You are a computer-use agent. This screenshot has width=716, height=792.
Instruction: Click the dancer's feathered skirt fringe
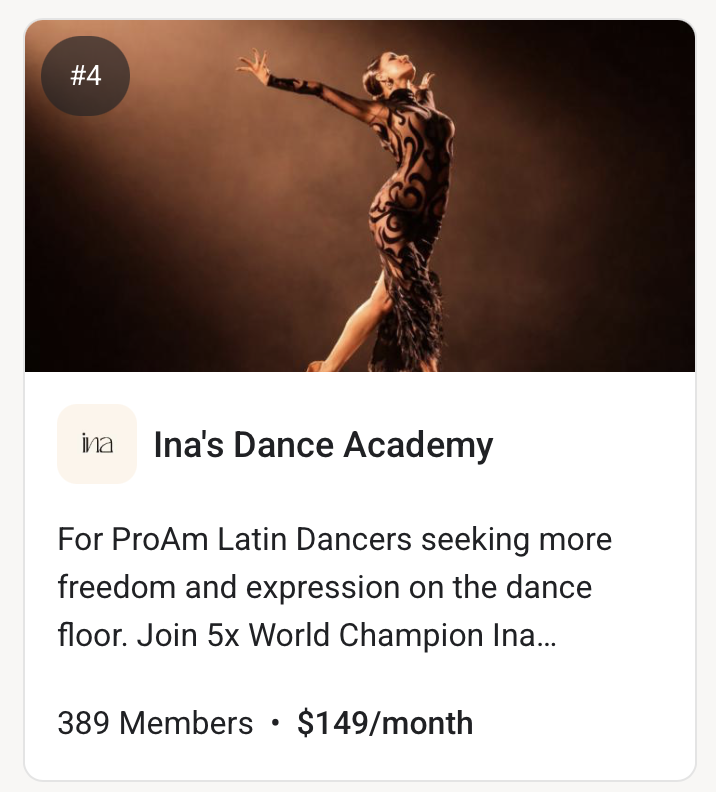click(410, 320)
